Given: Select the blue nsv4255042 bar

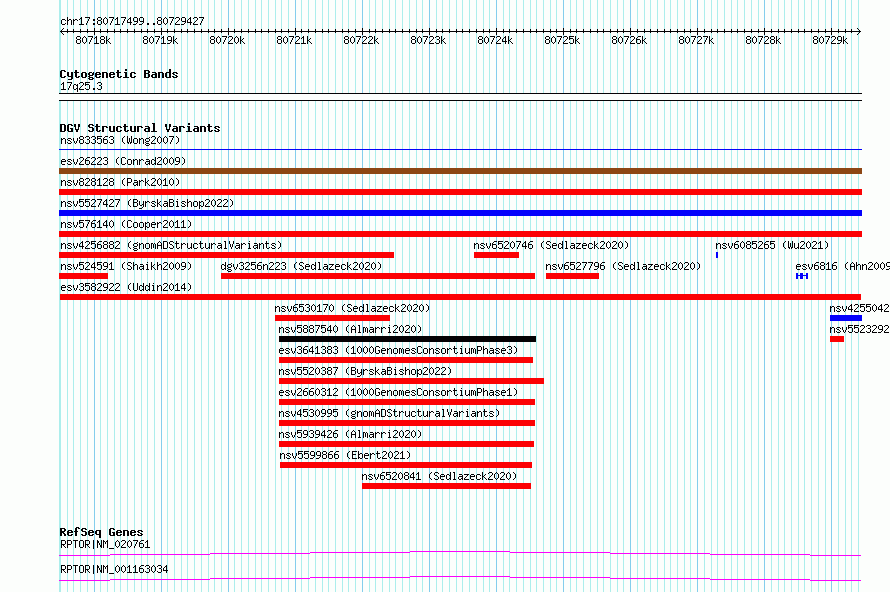Looking at the screenshot, I should [x=846, y=318].
